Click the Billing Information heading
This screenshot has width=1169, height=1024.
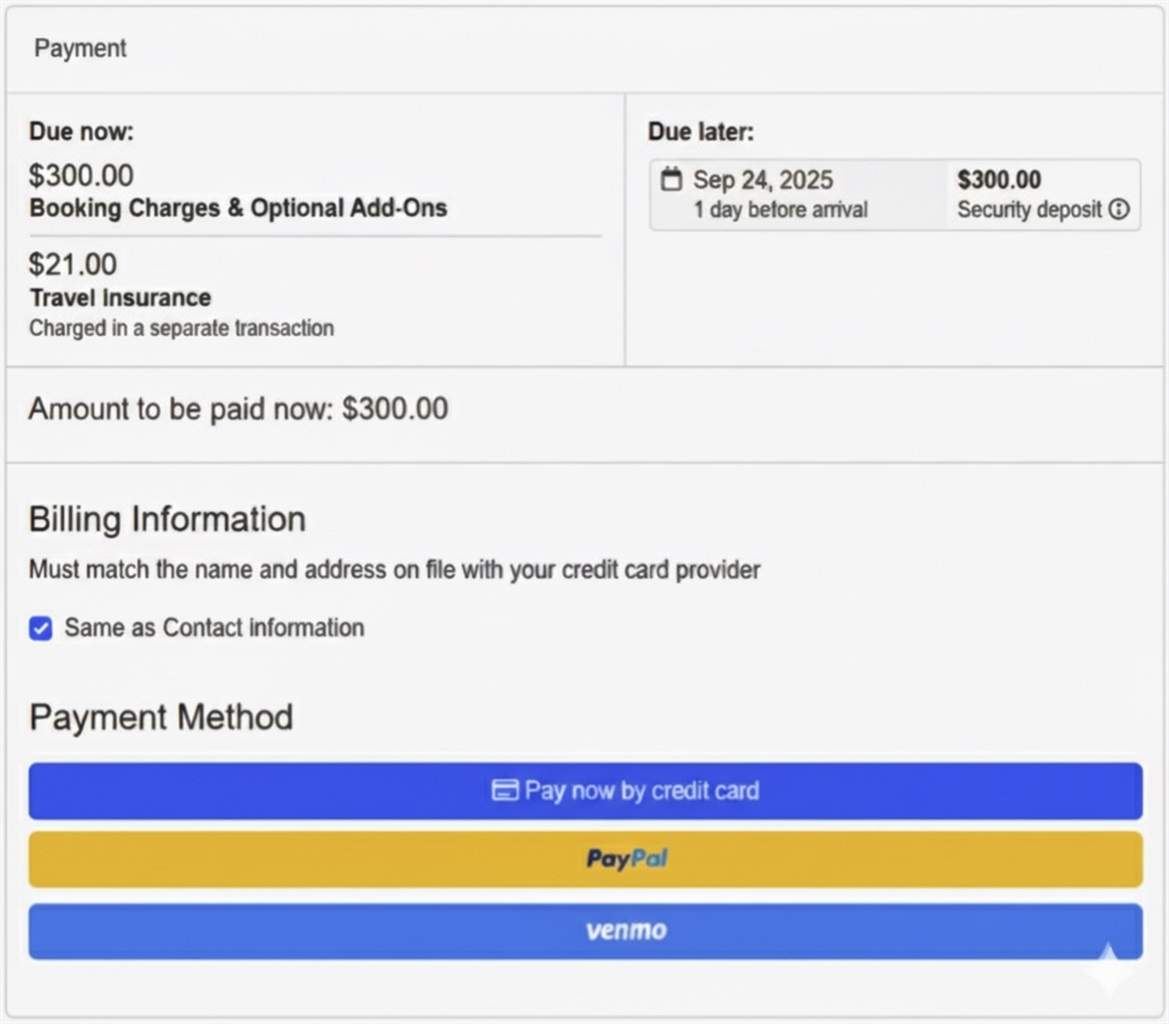[167, 519]
